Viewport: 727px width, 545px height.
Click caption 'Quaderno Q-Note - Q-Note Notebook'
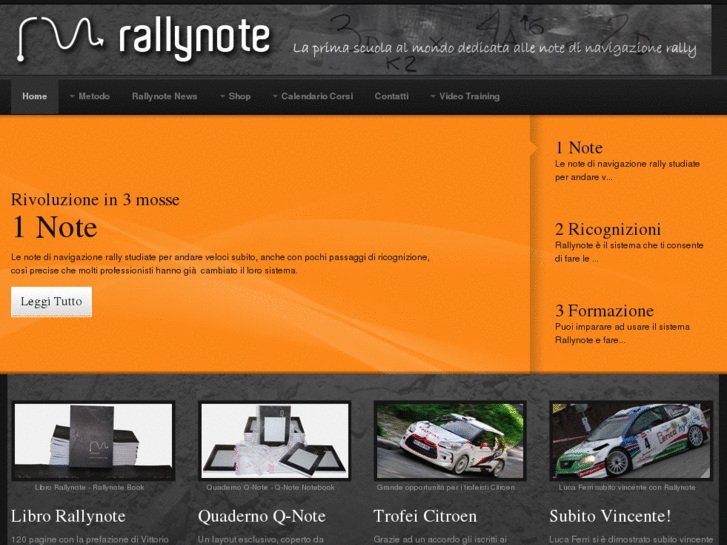(x=270, y=487)
